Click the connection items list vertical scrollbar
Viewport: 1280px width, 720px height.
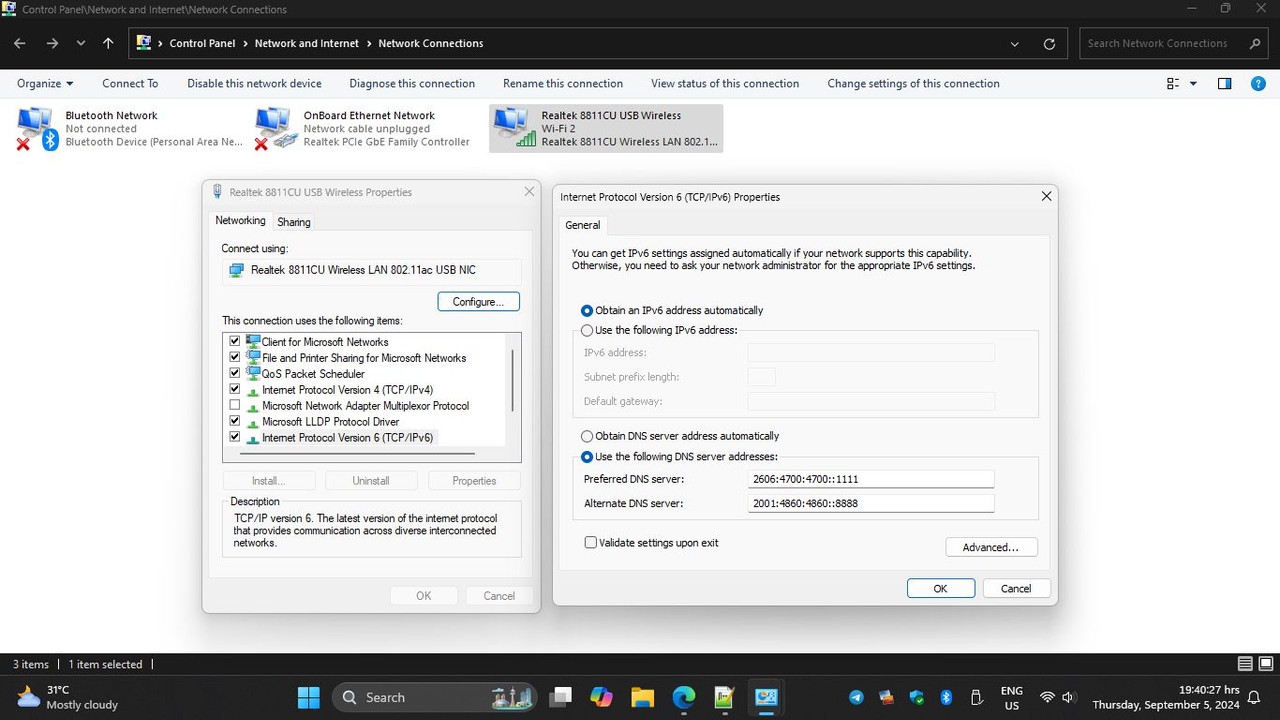513,380
